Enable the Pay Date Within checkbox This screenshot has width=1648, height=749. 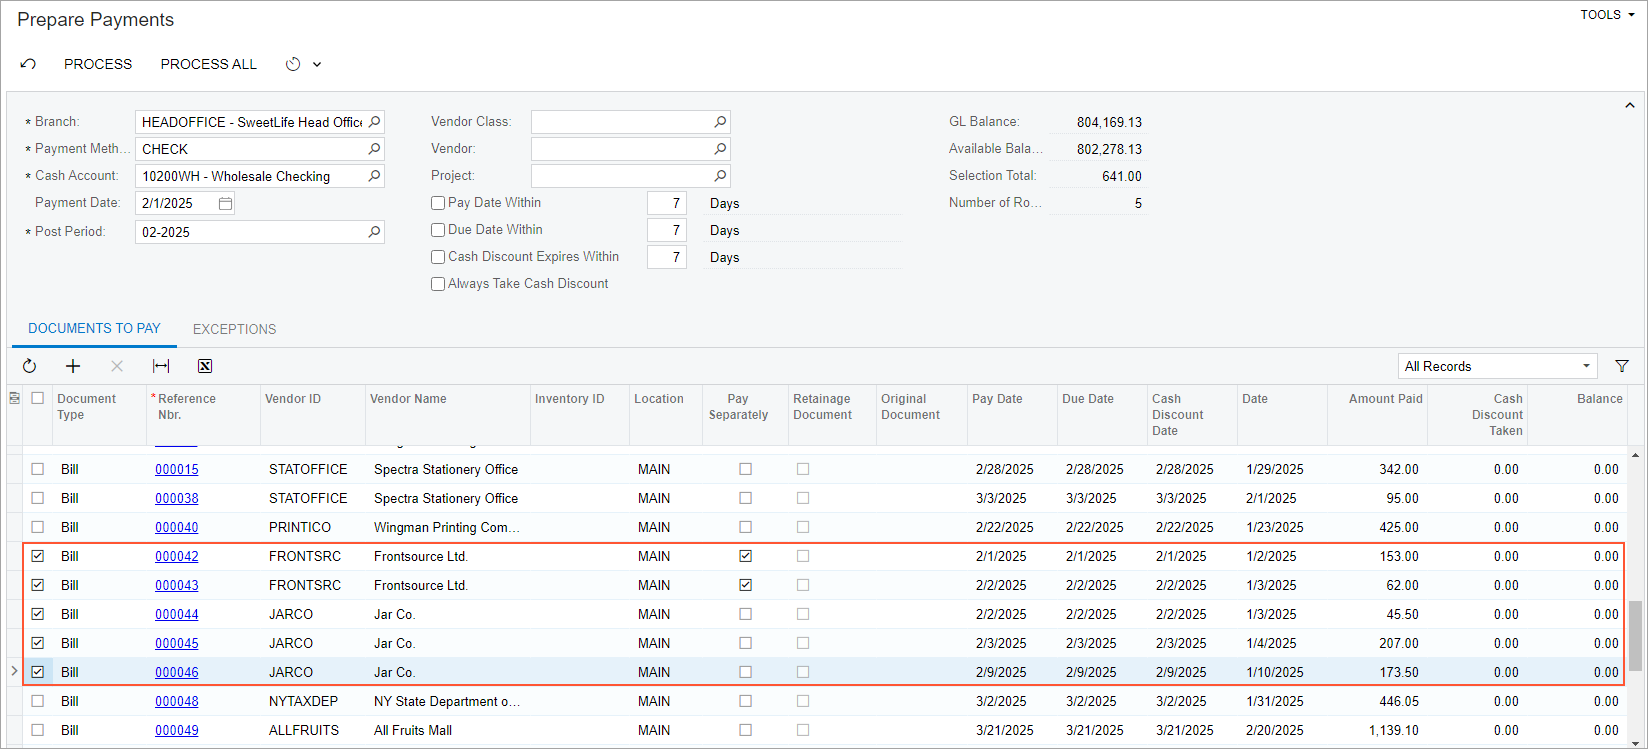pos(438,203)
